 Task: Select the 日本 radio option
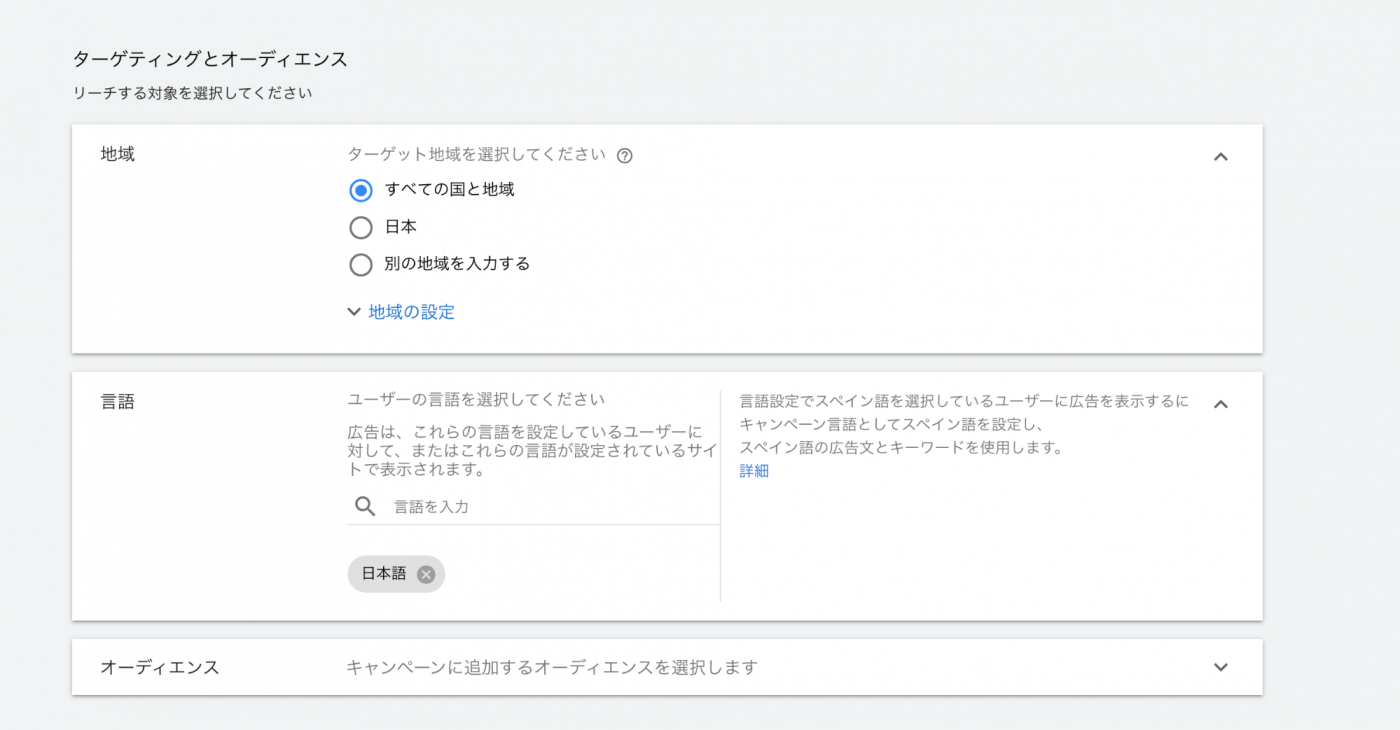(361, 227)
